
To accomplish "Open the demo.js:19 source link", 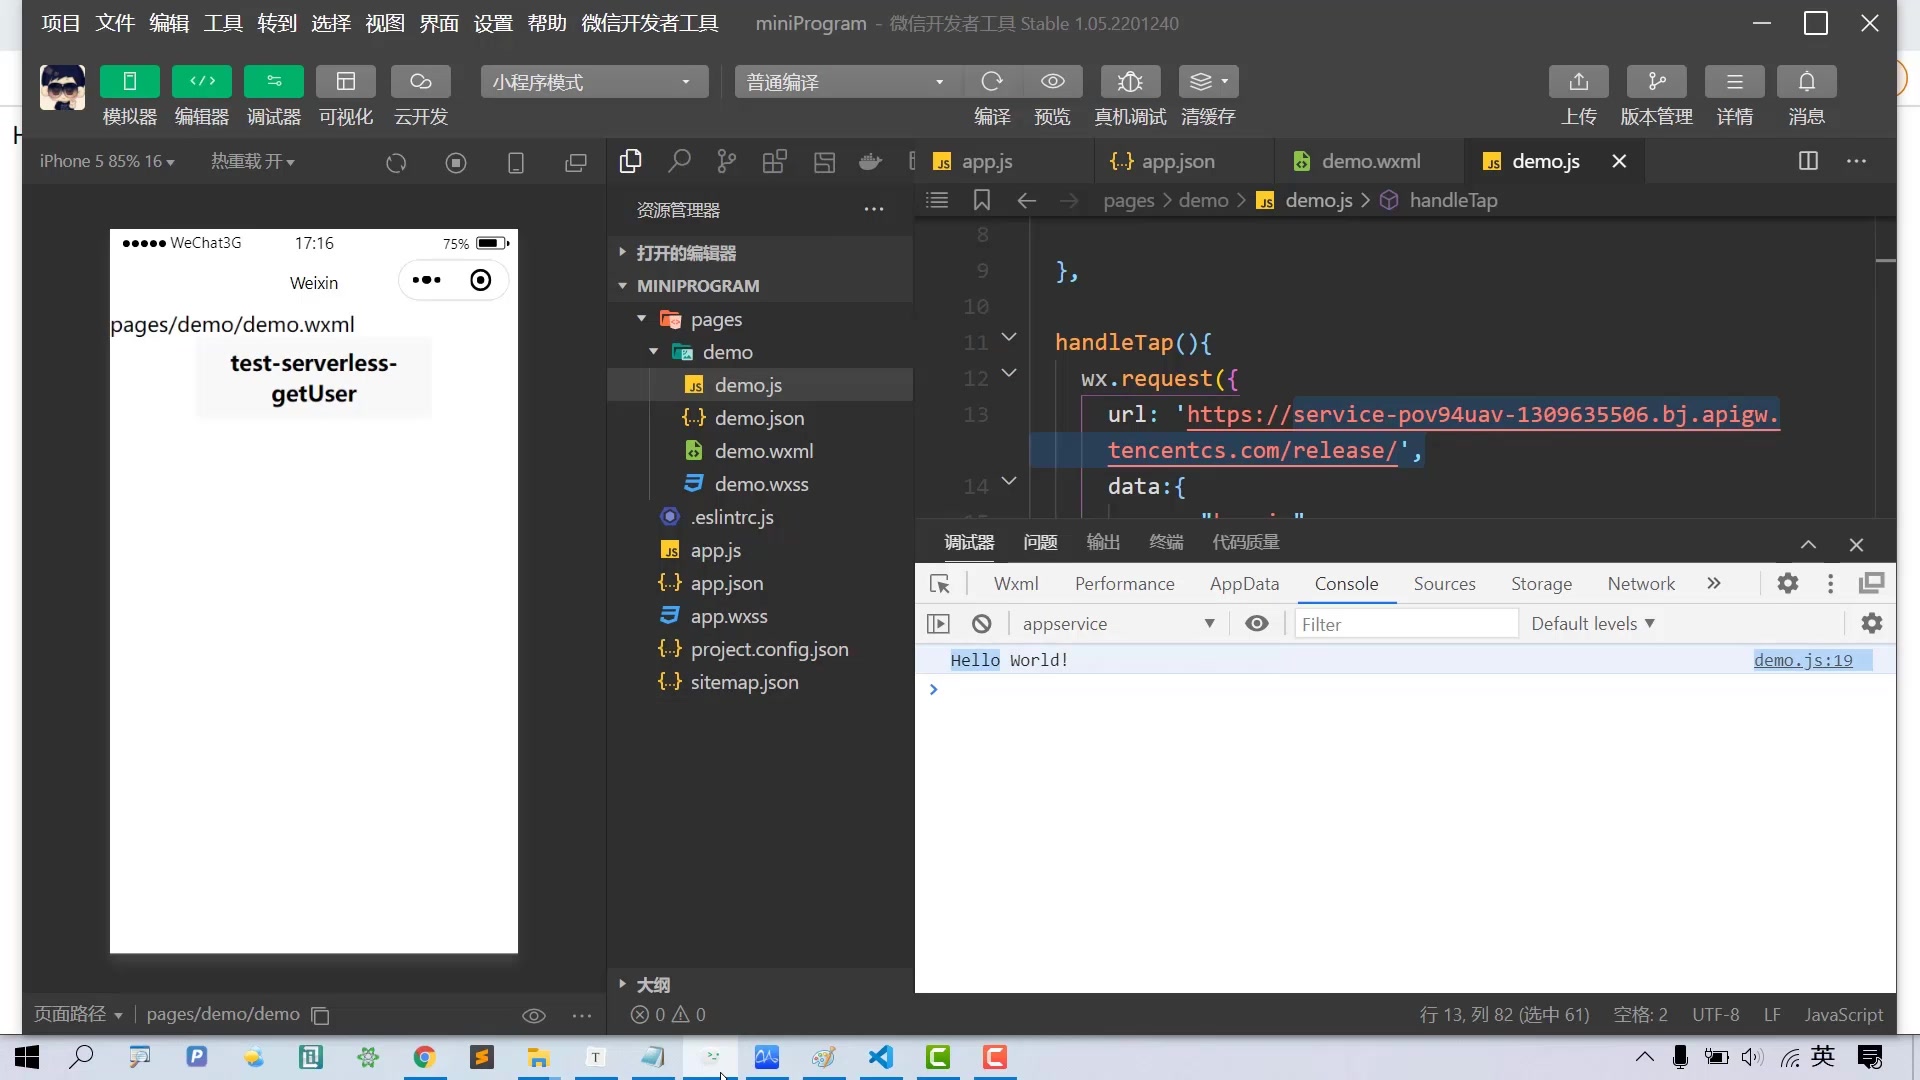I will point(1803,660).
